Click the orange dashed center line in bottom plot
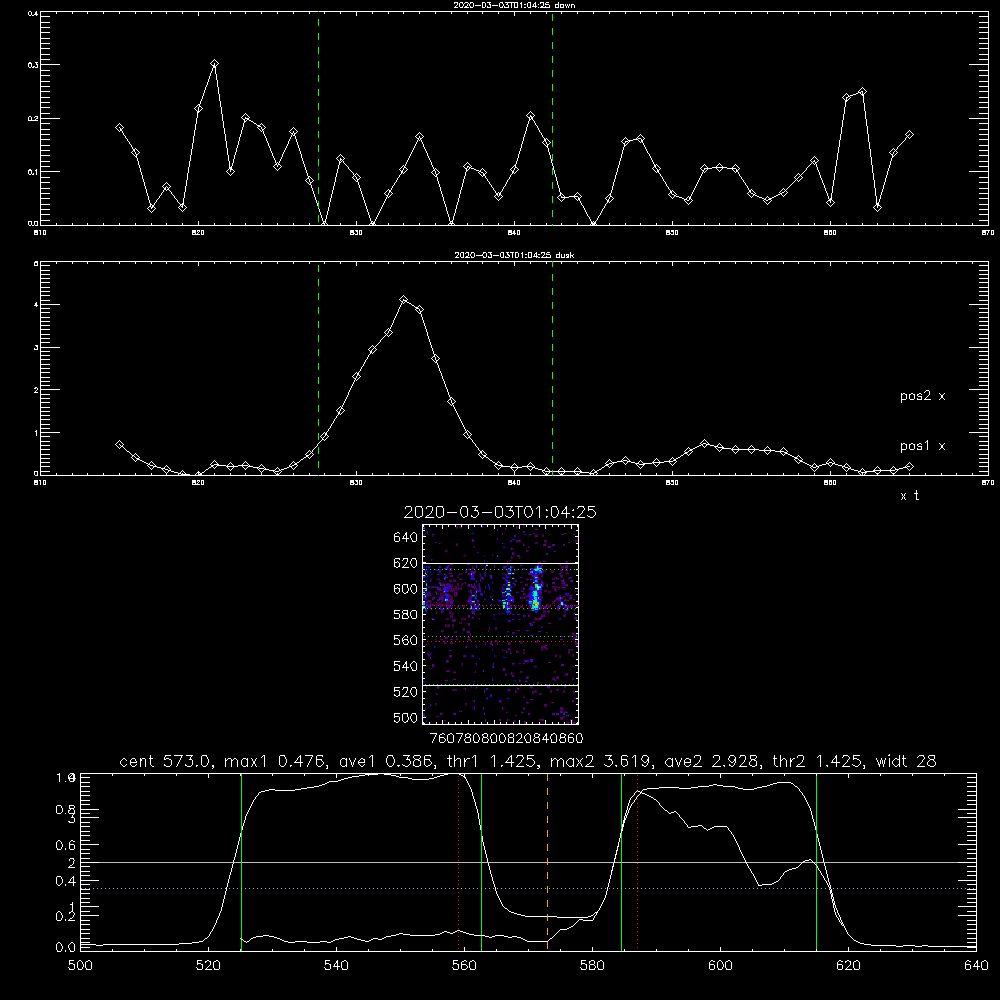 (547, 862)
